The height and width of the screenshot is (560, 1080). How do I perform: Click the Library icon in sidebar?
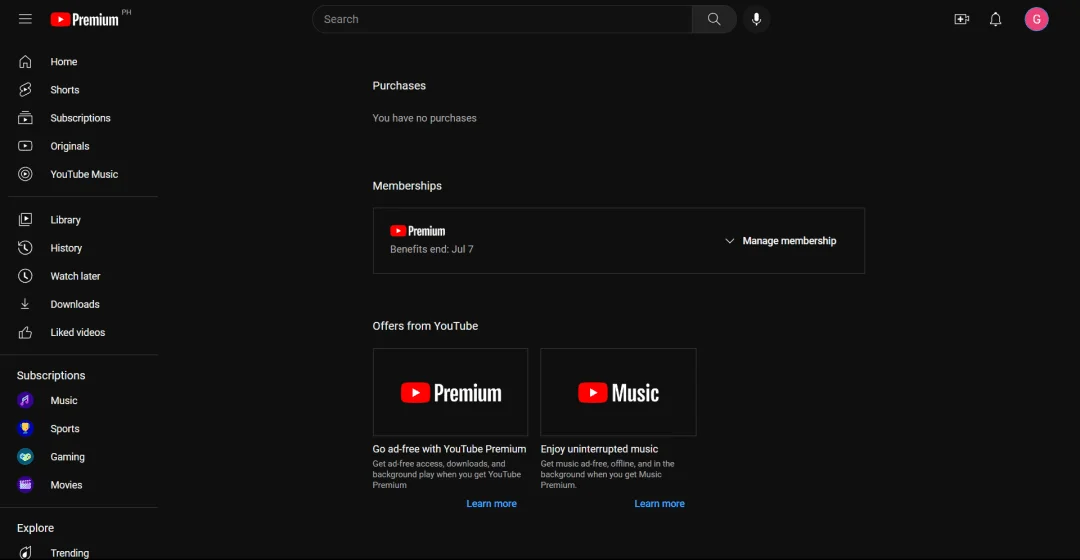point(25,220)
